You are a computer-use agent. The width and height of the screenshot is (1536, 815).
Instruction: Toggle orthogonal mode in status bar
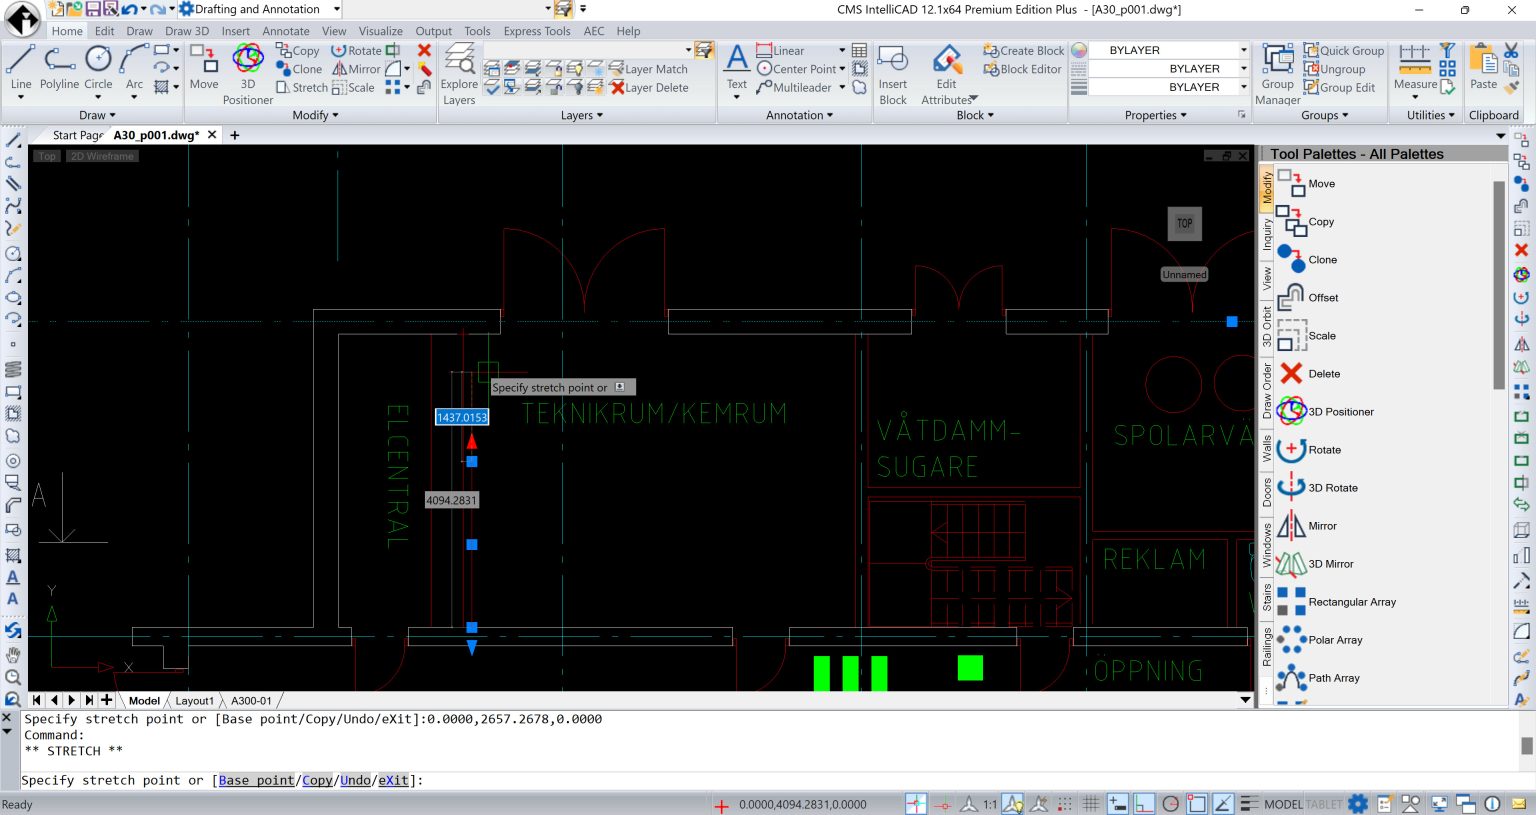pos(1144,804)
